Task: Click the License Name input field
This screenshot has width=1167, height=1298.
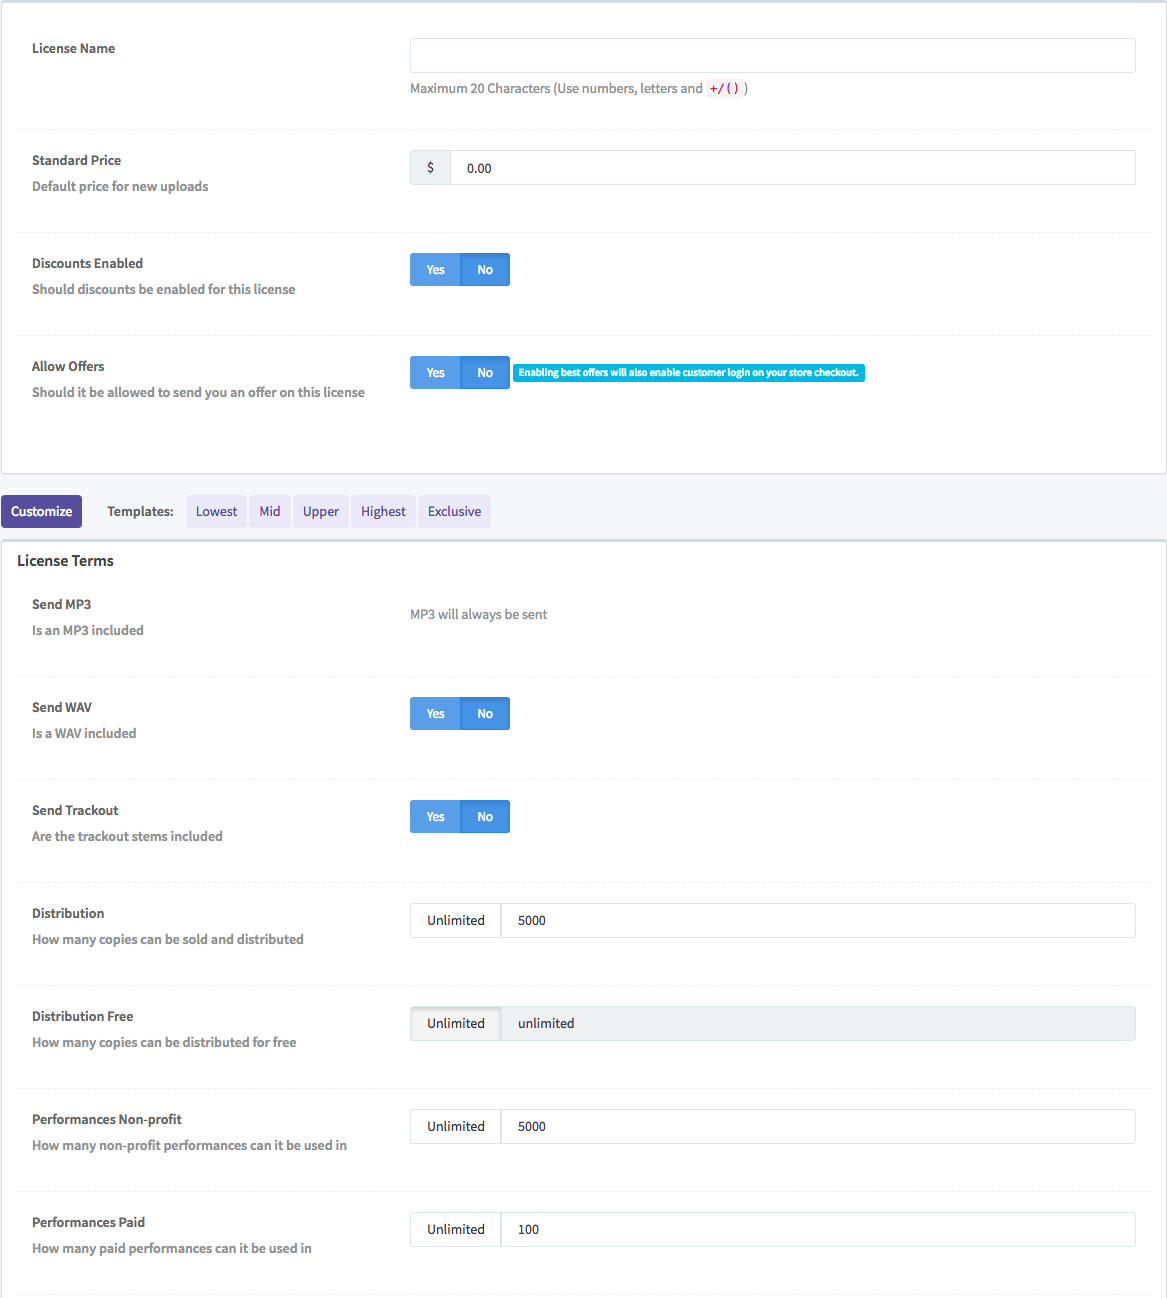Action: pyautogui.click(x=772, y=56)
